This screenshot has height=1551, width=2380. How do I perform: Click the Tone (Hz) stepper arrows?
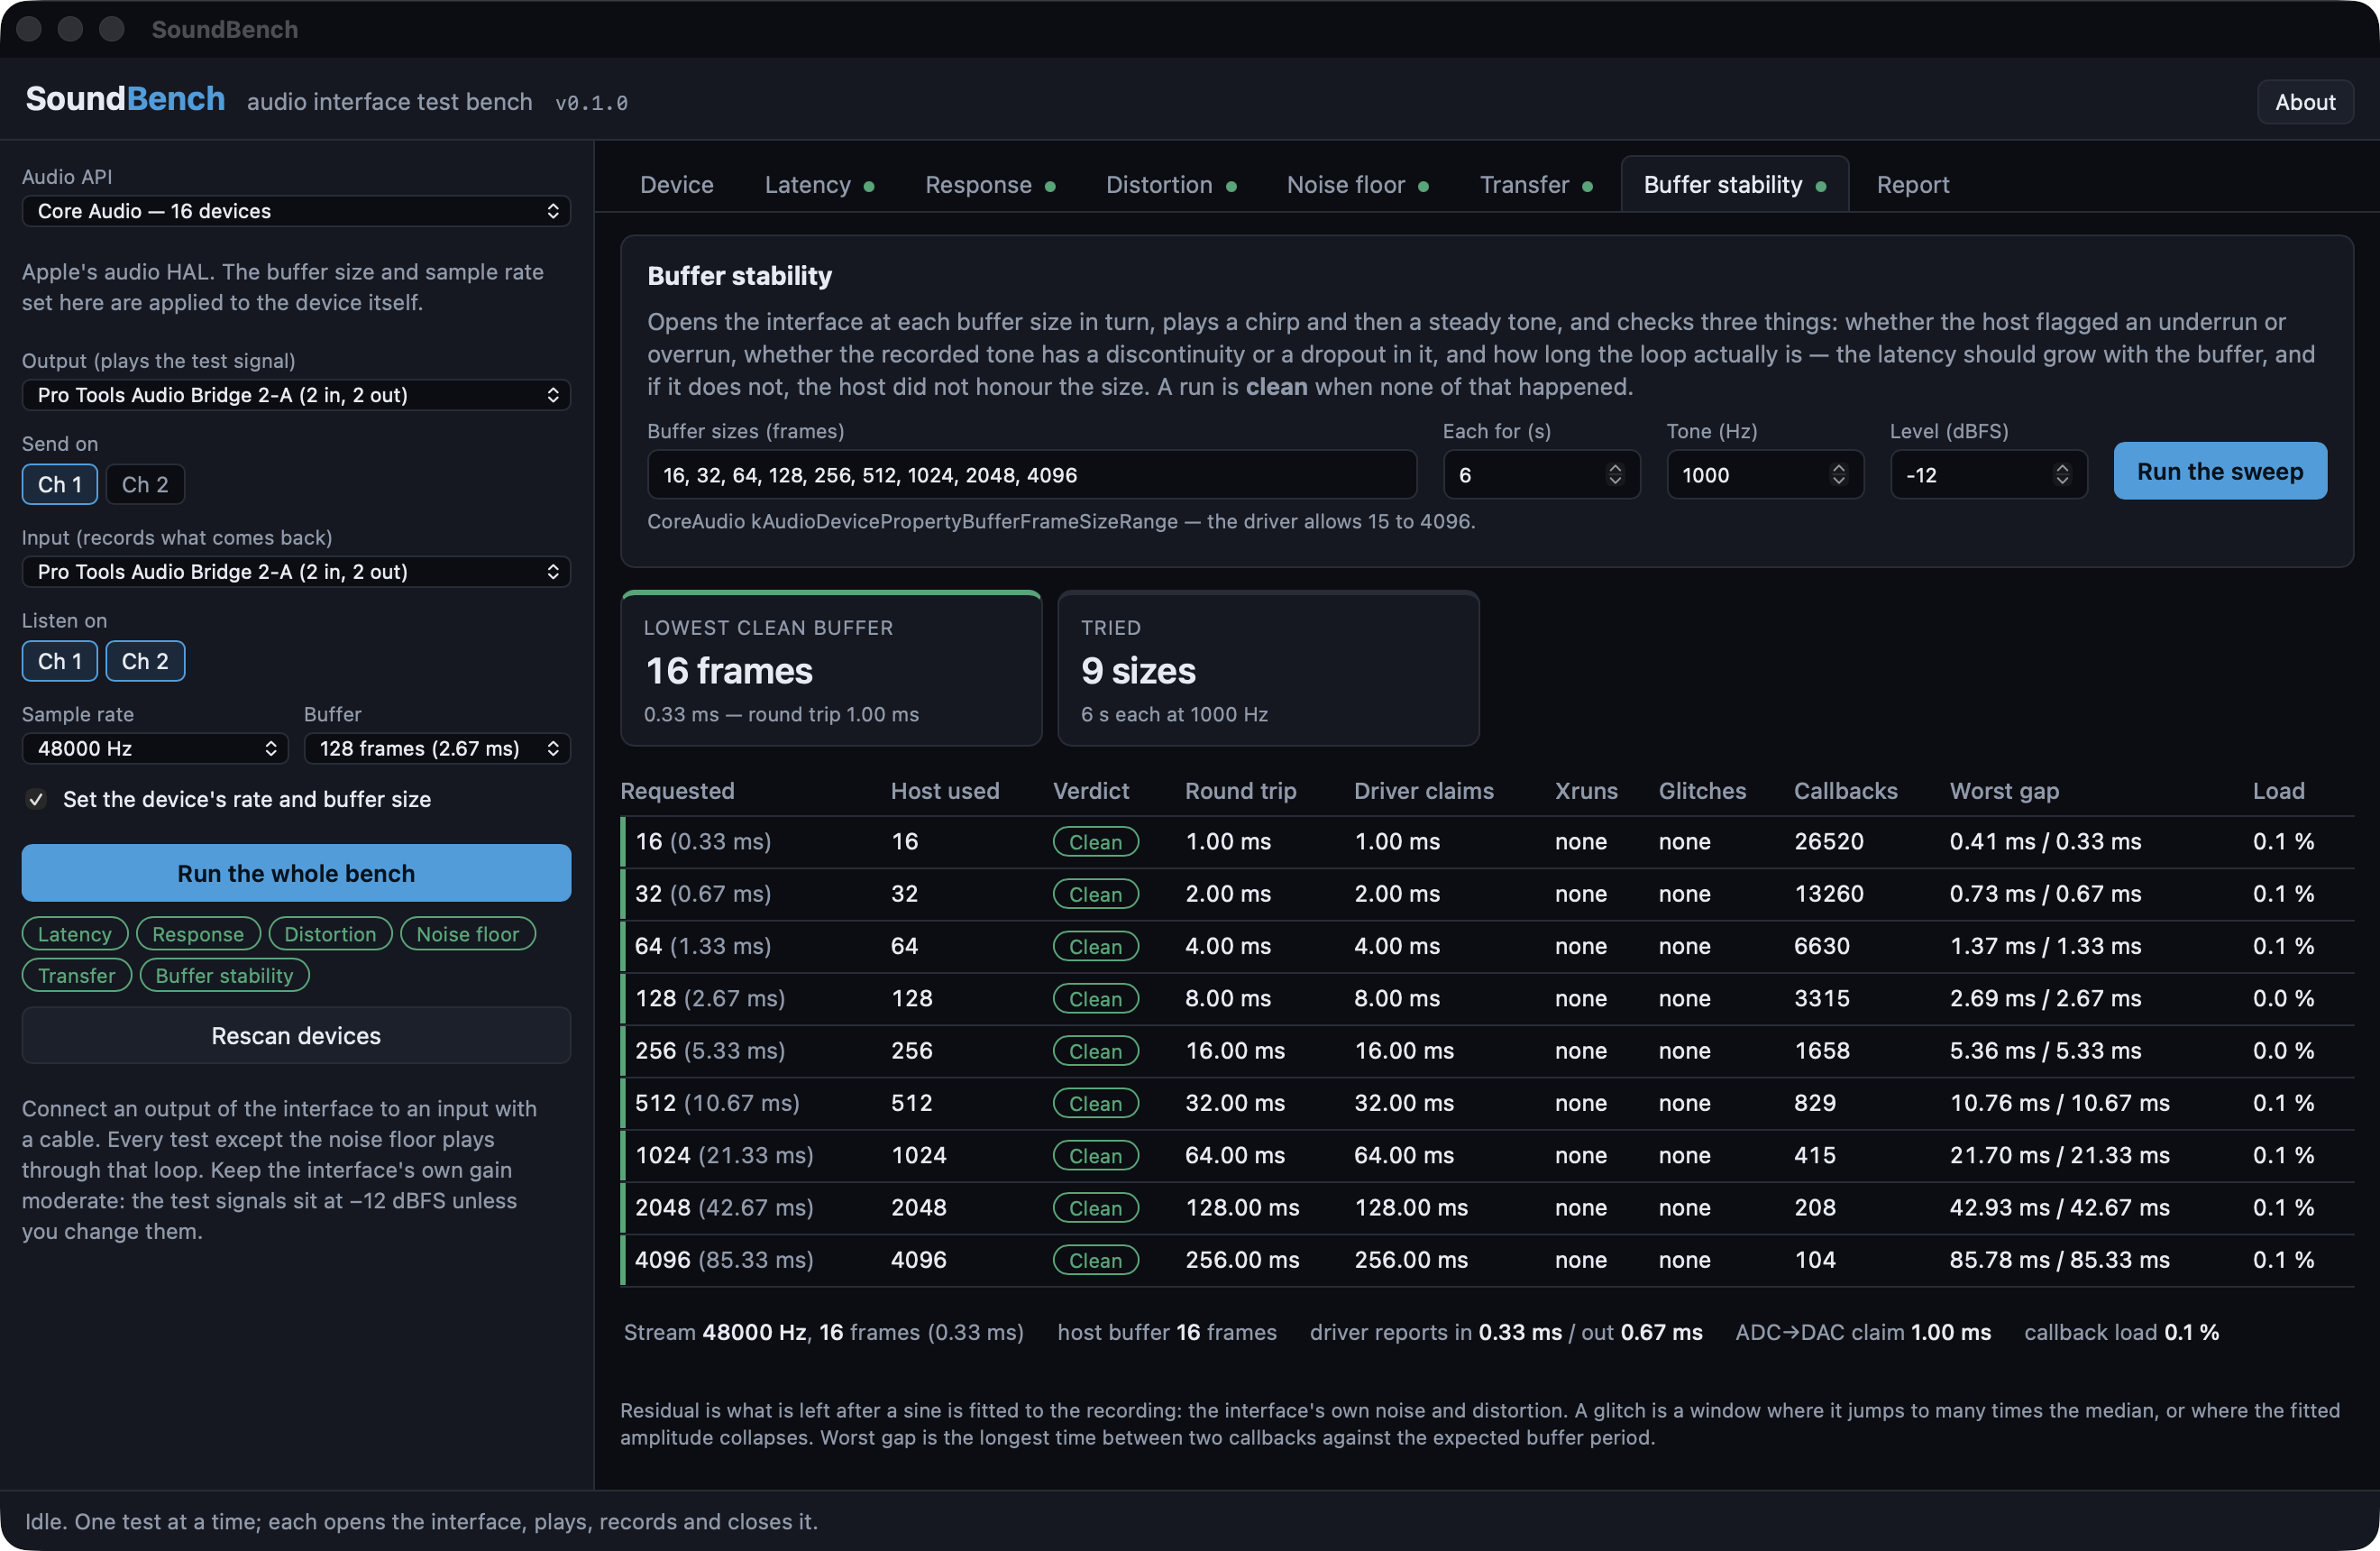[1838, 475]
